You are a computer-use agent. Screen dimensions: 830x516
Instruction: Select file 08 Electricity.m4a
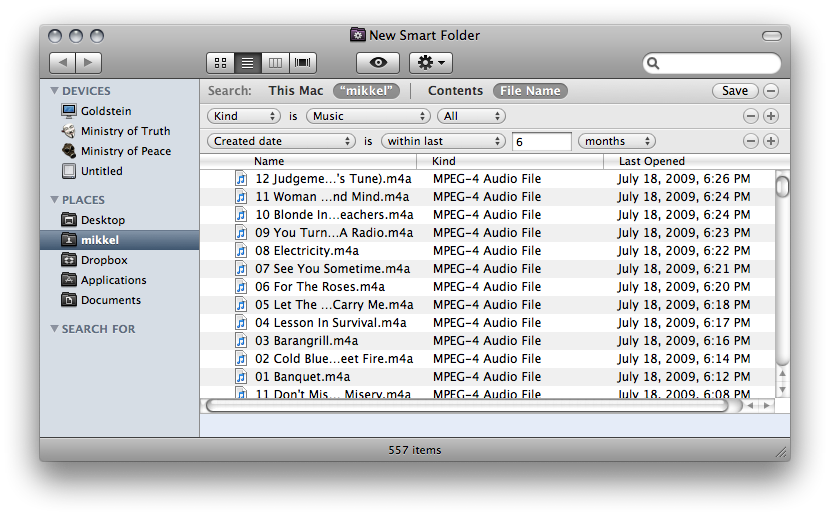point(488,251)
